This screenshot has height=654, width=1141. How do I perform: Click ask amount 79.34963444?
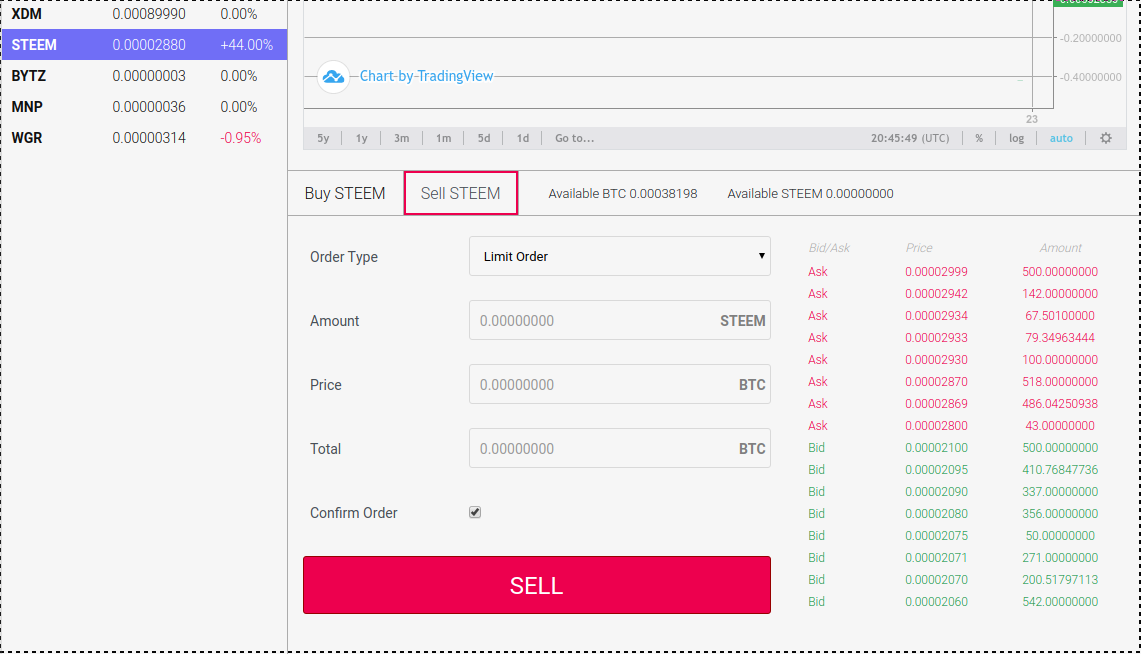[x=1060, y=338]
